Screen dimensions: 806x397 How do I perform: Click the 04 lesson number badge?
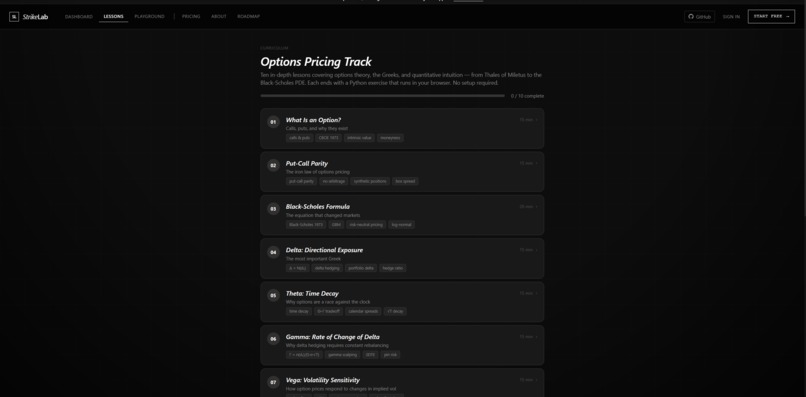[273, 252]
